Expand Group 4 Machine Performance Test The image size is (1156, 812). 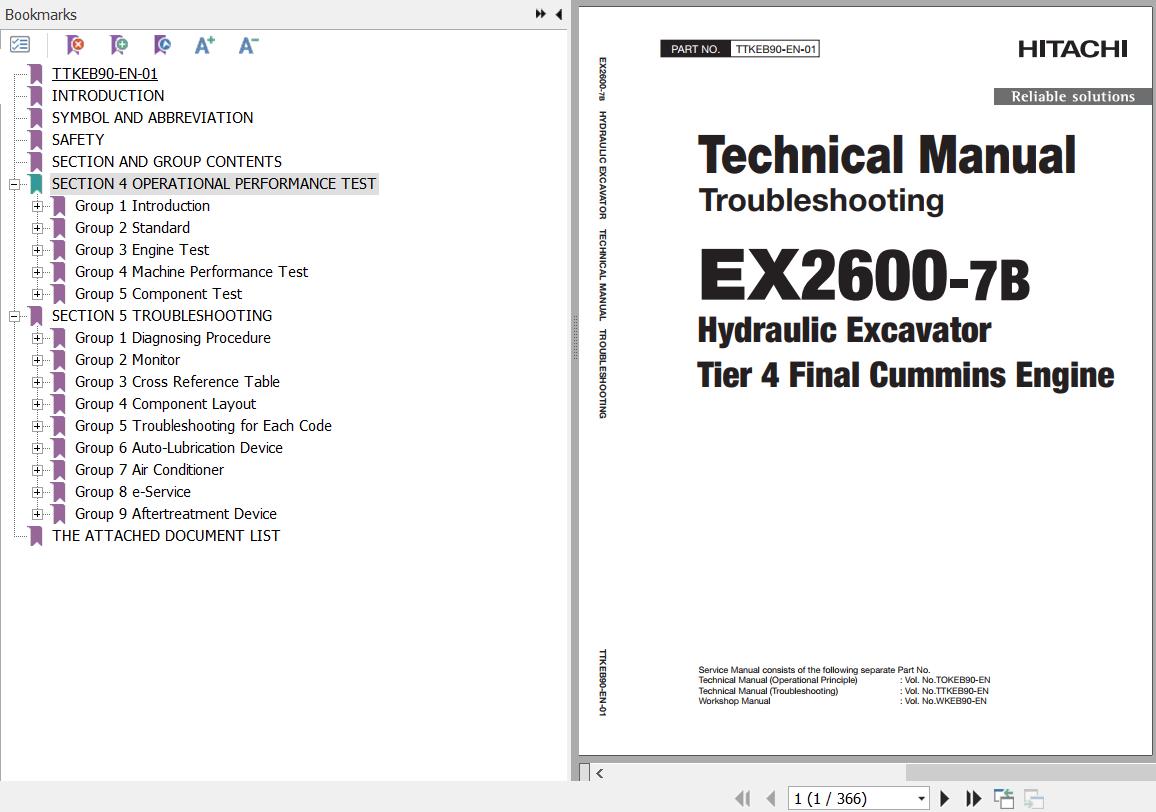click(38, 272)
